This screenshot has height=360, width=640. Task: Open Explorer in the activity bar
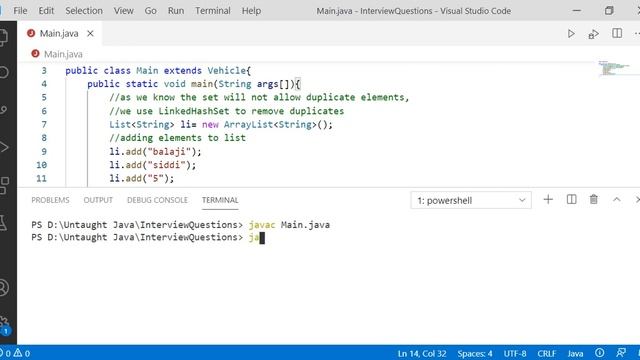click(x=4, y=37)
